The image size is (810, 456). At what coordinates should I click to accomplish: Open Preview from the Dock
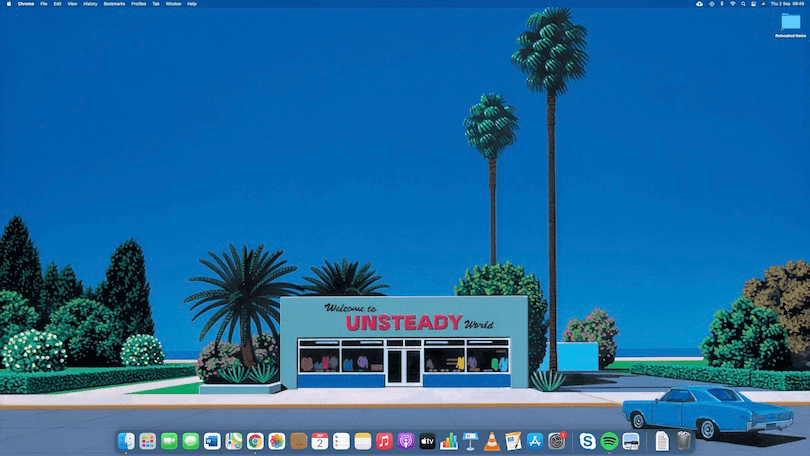coord(631,442)
